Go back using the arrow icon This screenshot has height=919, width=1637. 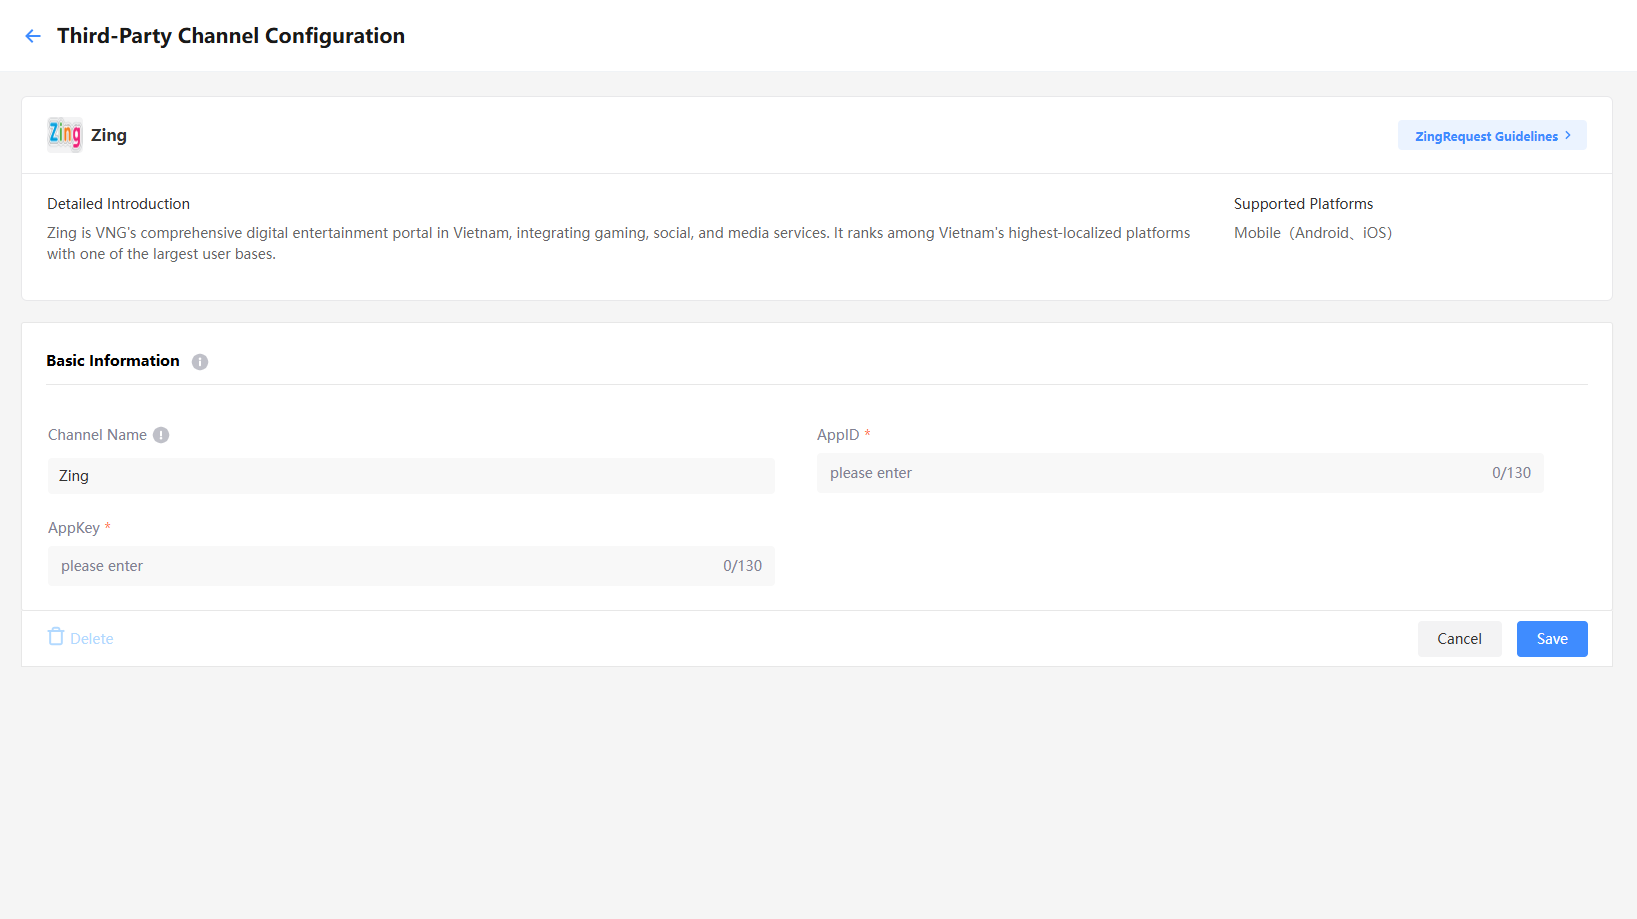click(x=33, y=36)
